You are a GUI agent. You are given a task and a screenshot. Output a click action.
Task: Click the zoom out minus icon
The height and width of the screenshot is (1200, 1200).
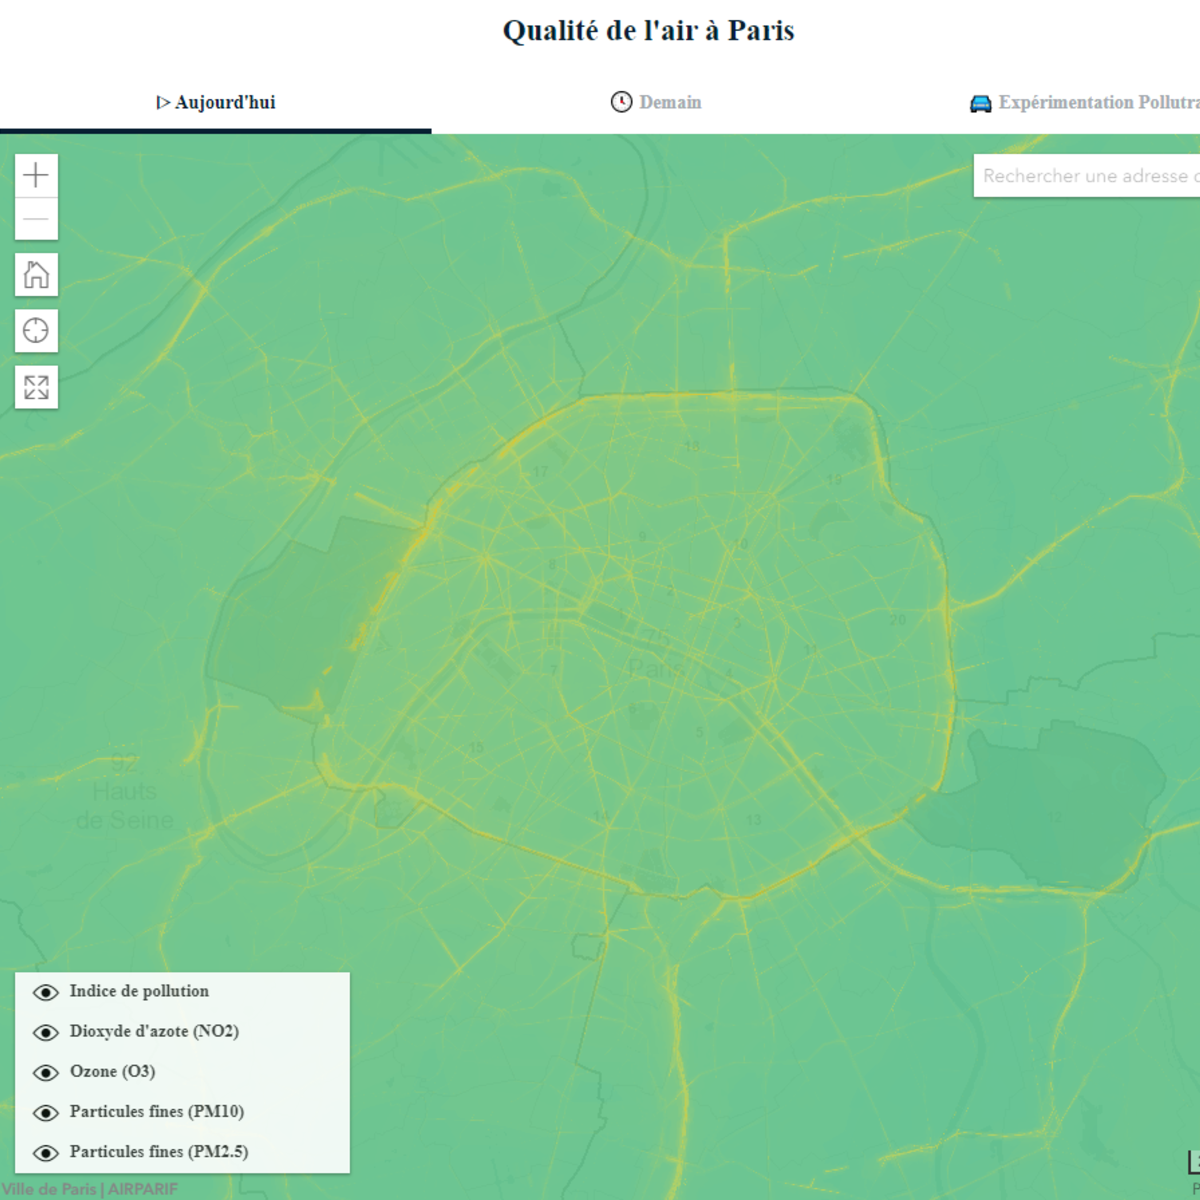pyautogui.click(x=36, y=218)
